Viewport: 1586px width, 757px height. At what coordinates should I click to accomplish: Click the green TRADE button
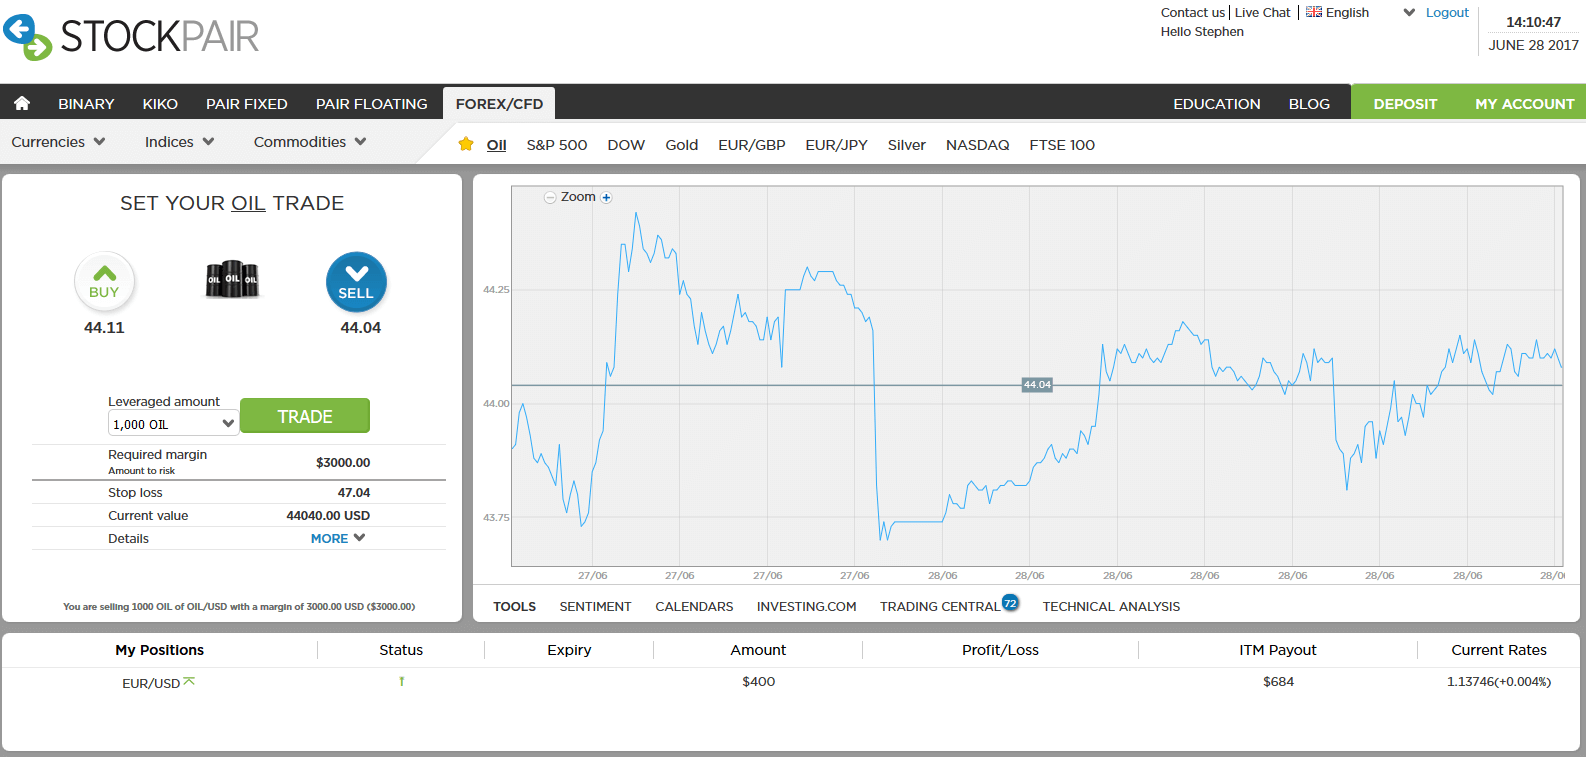point(305,416)
